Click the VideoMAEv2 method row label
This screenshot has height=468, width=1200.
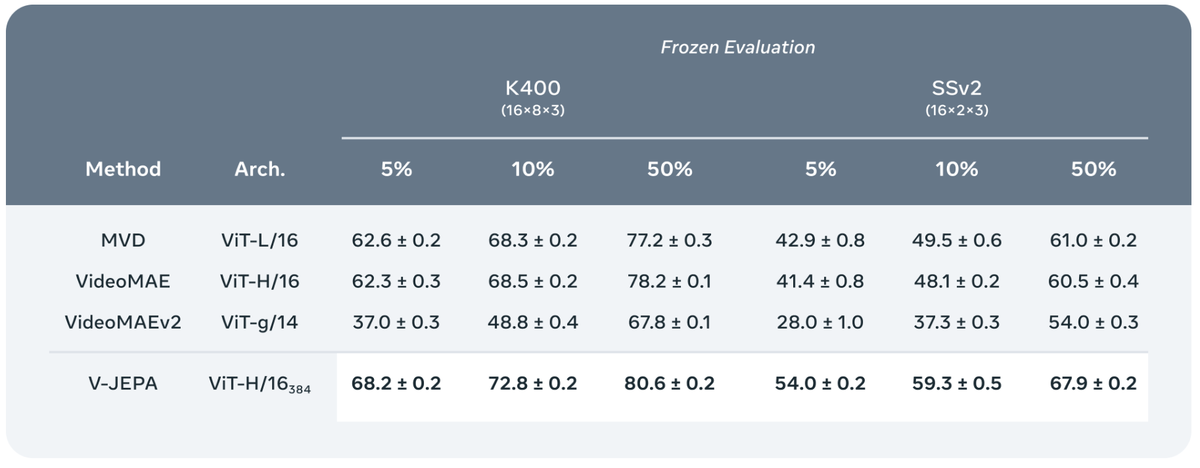[x=122, y=323]
